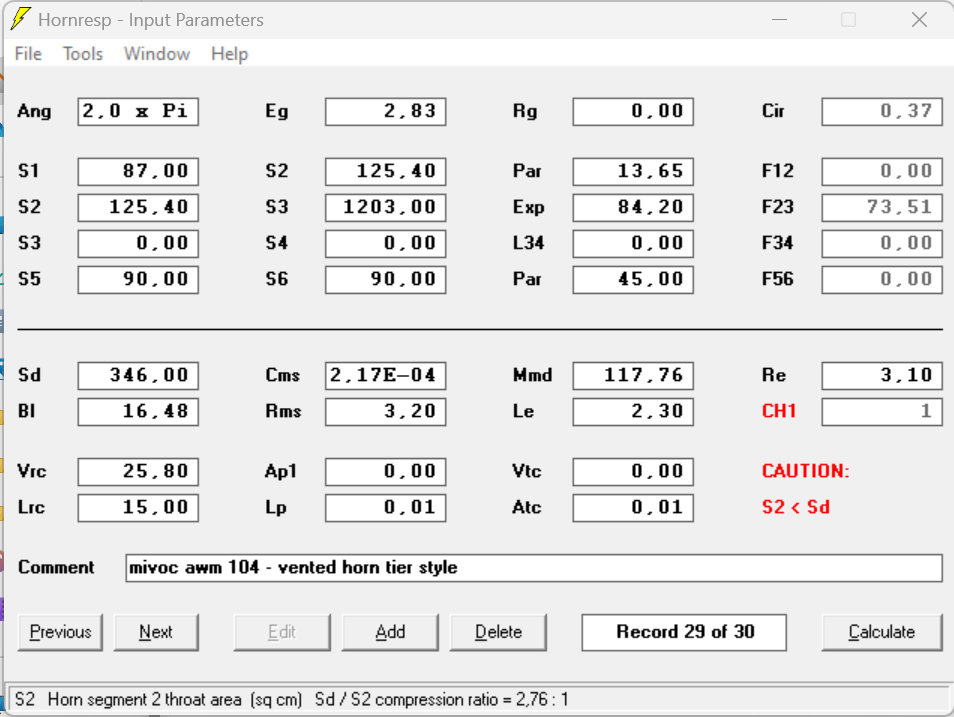Click the Hornresp lightning bolt title icon
This screenshot has width=954, height=717.
tap(21, 18)
